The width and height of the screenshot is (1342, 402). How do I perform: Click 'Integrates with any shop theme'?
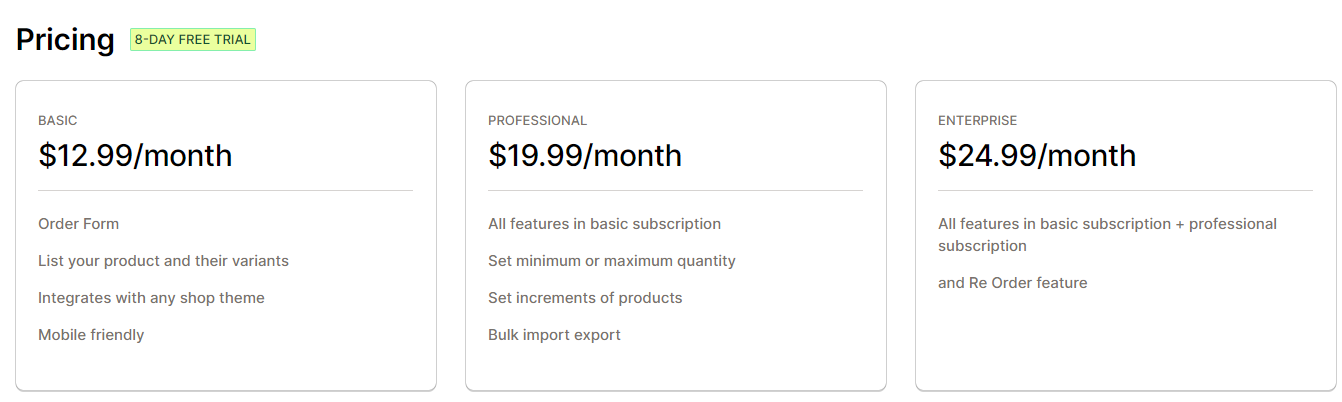[x=151, y=298]
